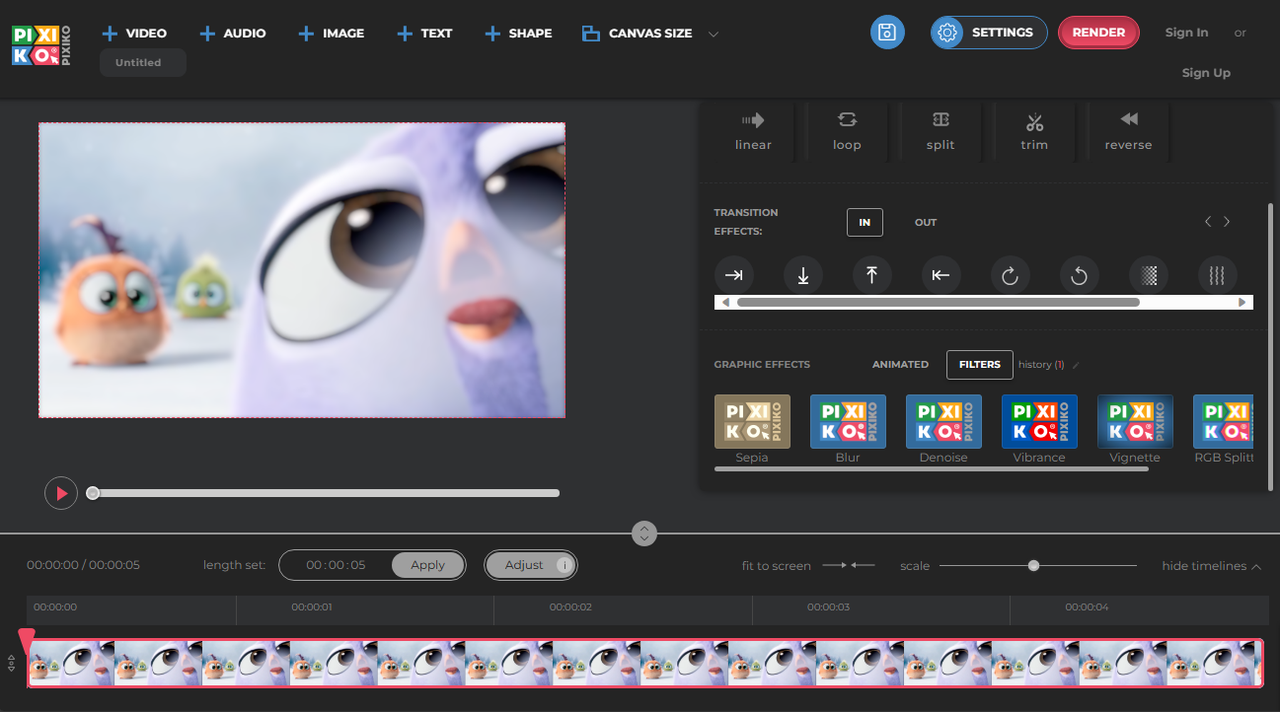Choose the slide up transition
The height and width of the screenshot is (712, 1280).
click(872, 275)
